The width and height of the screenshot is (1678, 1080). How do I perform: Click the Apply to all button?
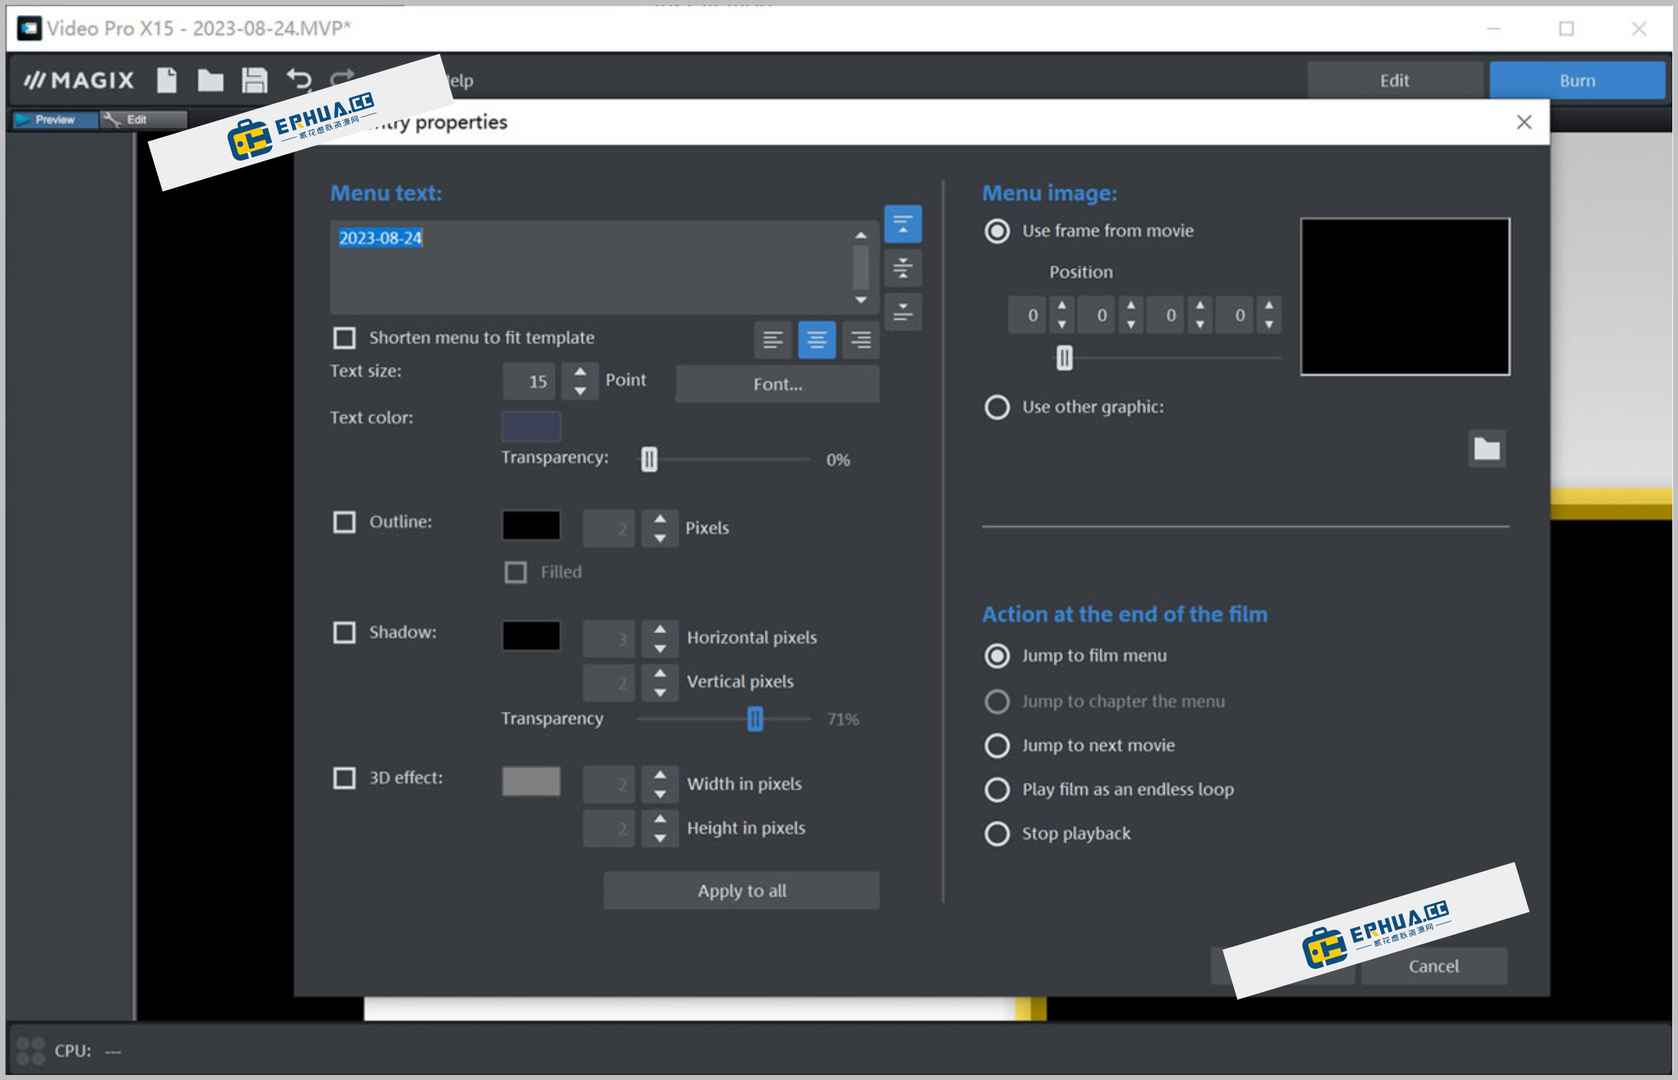(x=741, y=890)
